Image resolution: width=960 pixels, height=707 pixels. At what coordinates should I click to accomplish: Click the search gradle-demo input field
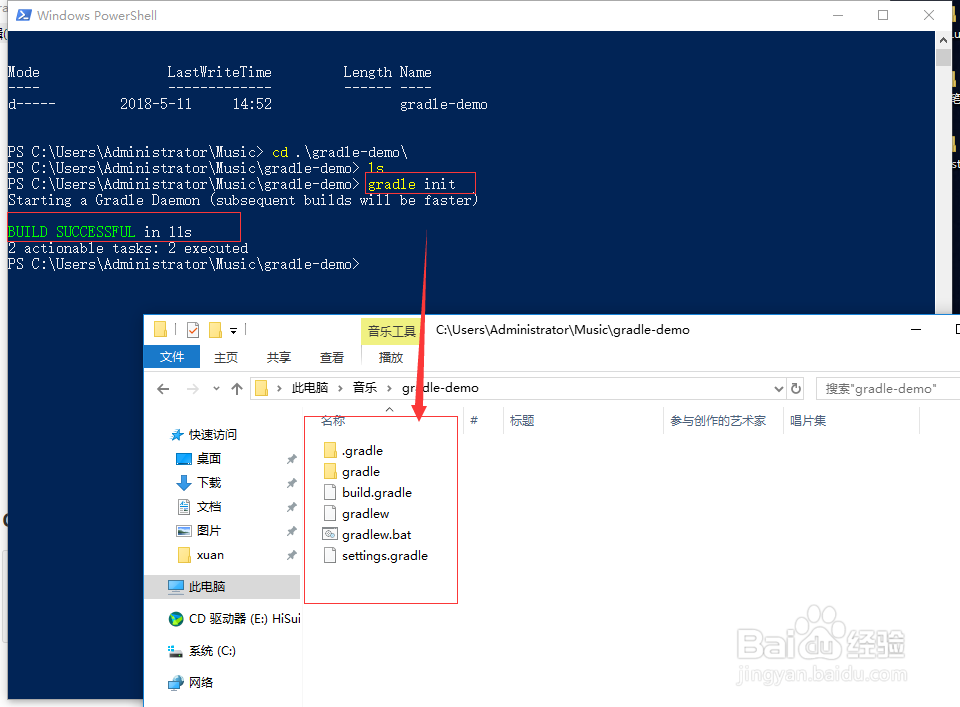[888, 389]
